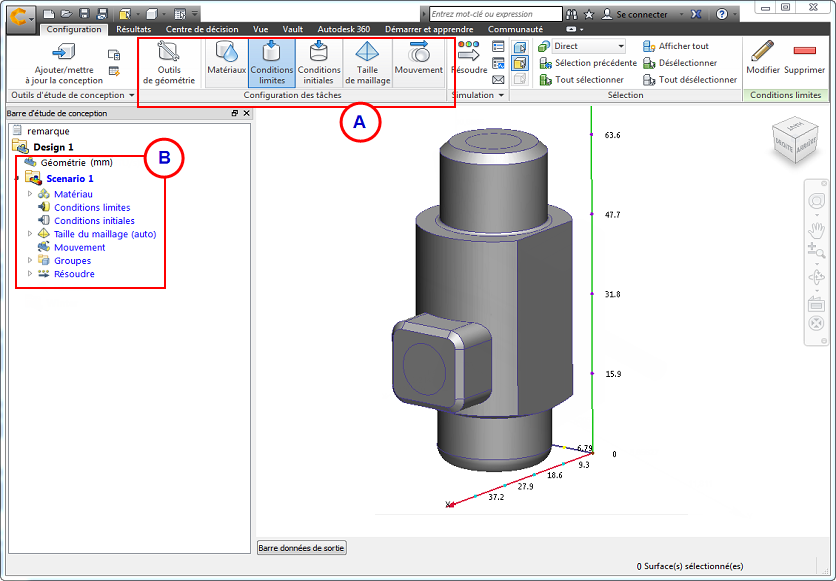
Task: Click Se connecter sign-in link
Action: (635, 14)
